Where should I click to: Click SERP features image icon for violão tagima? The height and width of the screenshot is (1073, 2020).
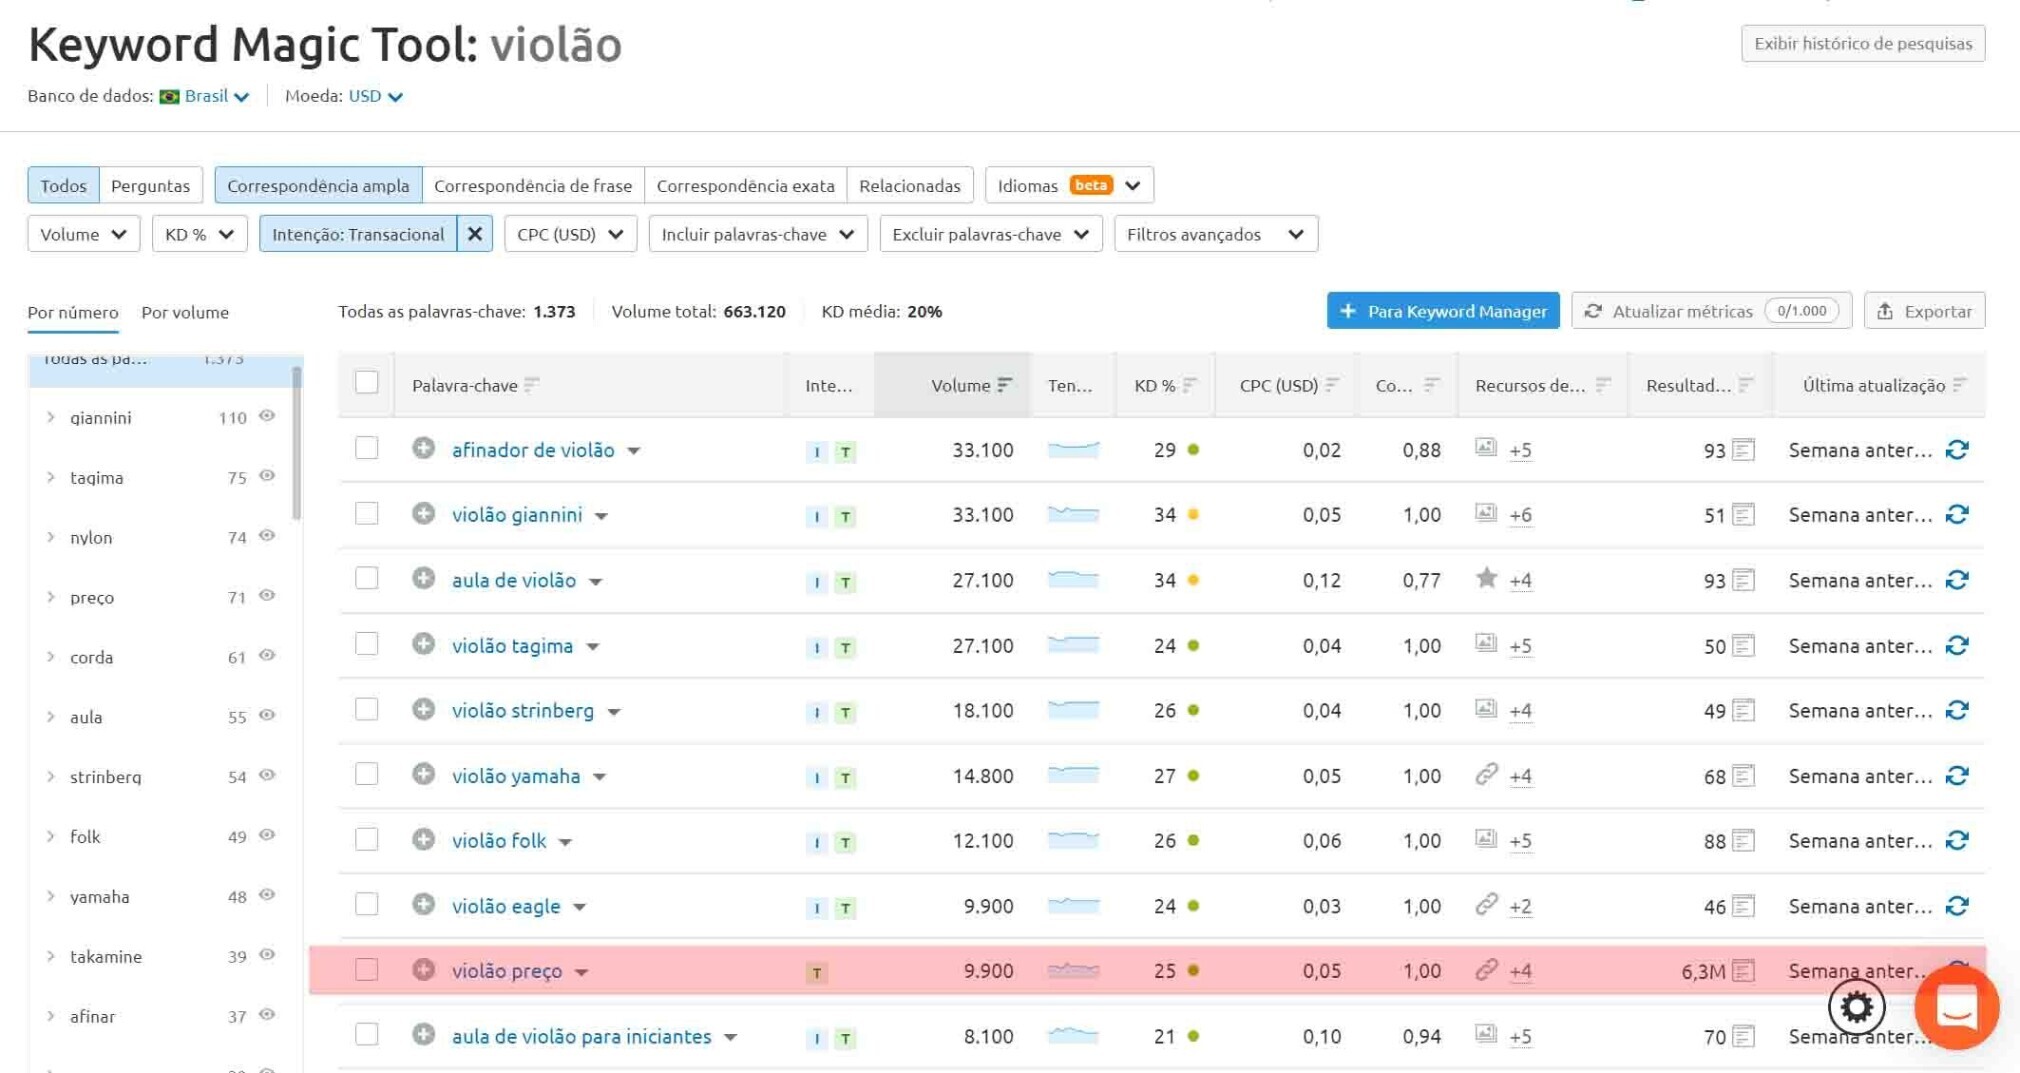pyautogui.click(x=1486, y=645)
